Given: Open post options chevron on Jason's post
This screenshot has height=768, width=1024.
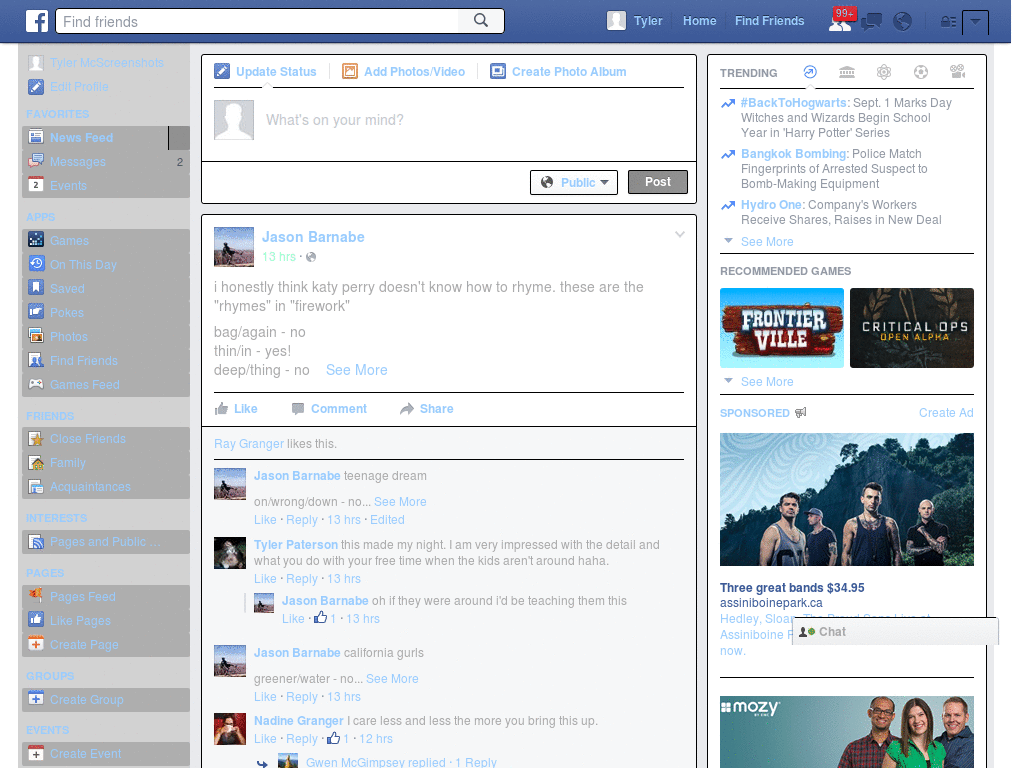Looking at the screenshot, I should pyautogui.click(x=680, y=234).
